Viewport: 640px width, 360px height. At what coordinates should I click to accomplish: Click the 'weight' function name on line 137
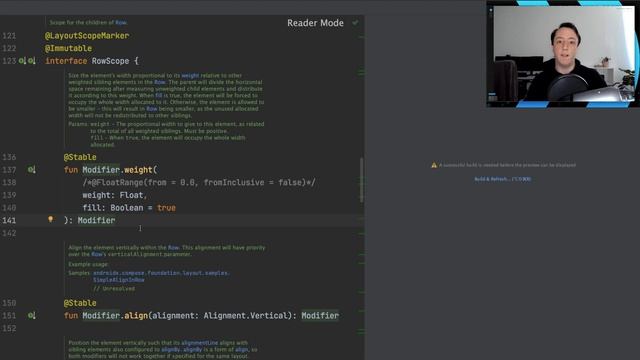(x=139, y=170)
